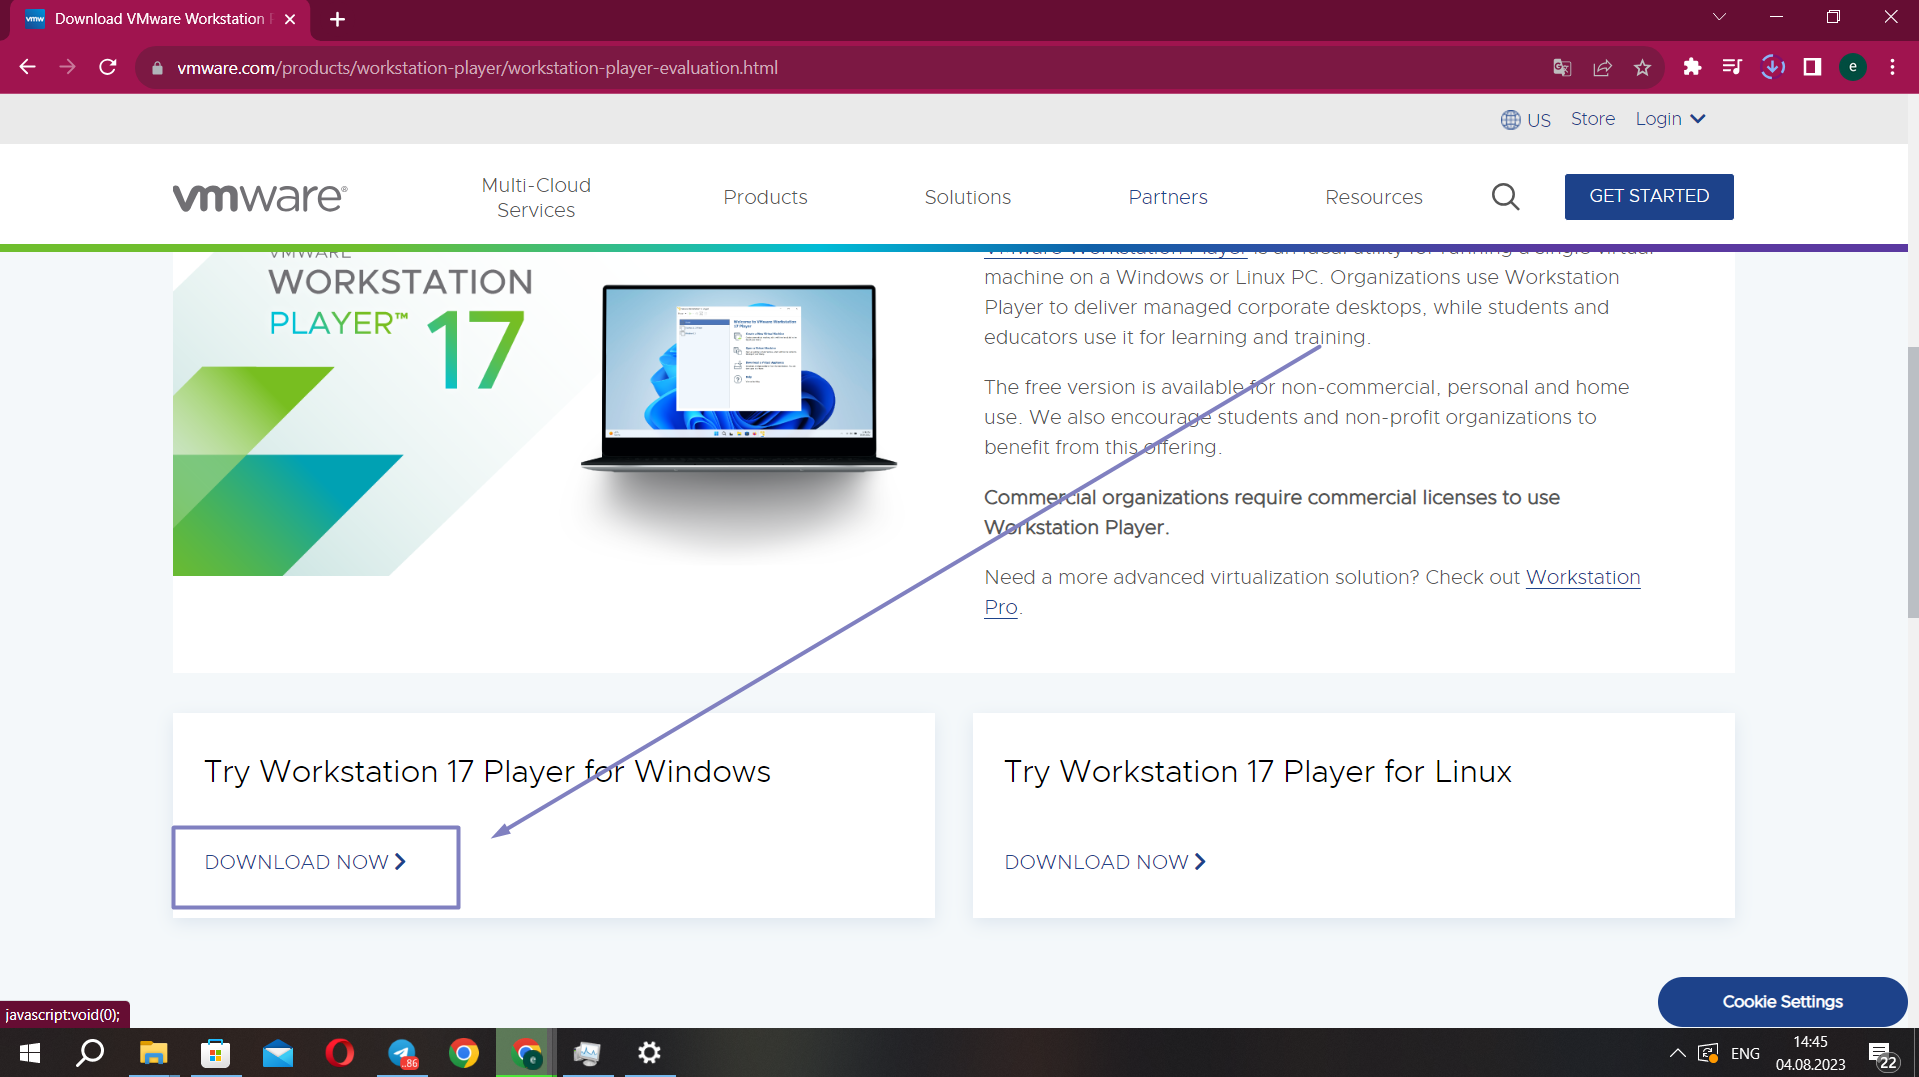The height and width of the screenshot is (1077, 1919).
Task: Open the Resources menu
Action: click(1373, 197)
